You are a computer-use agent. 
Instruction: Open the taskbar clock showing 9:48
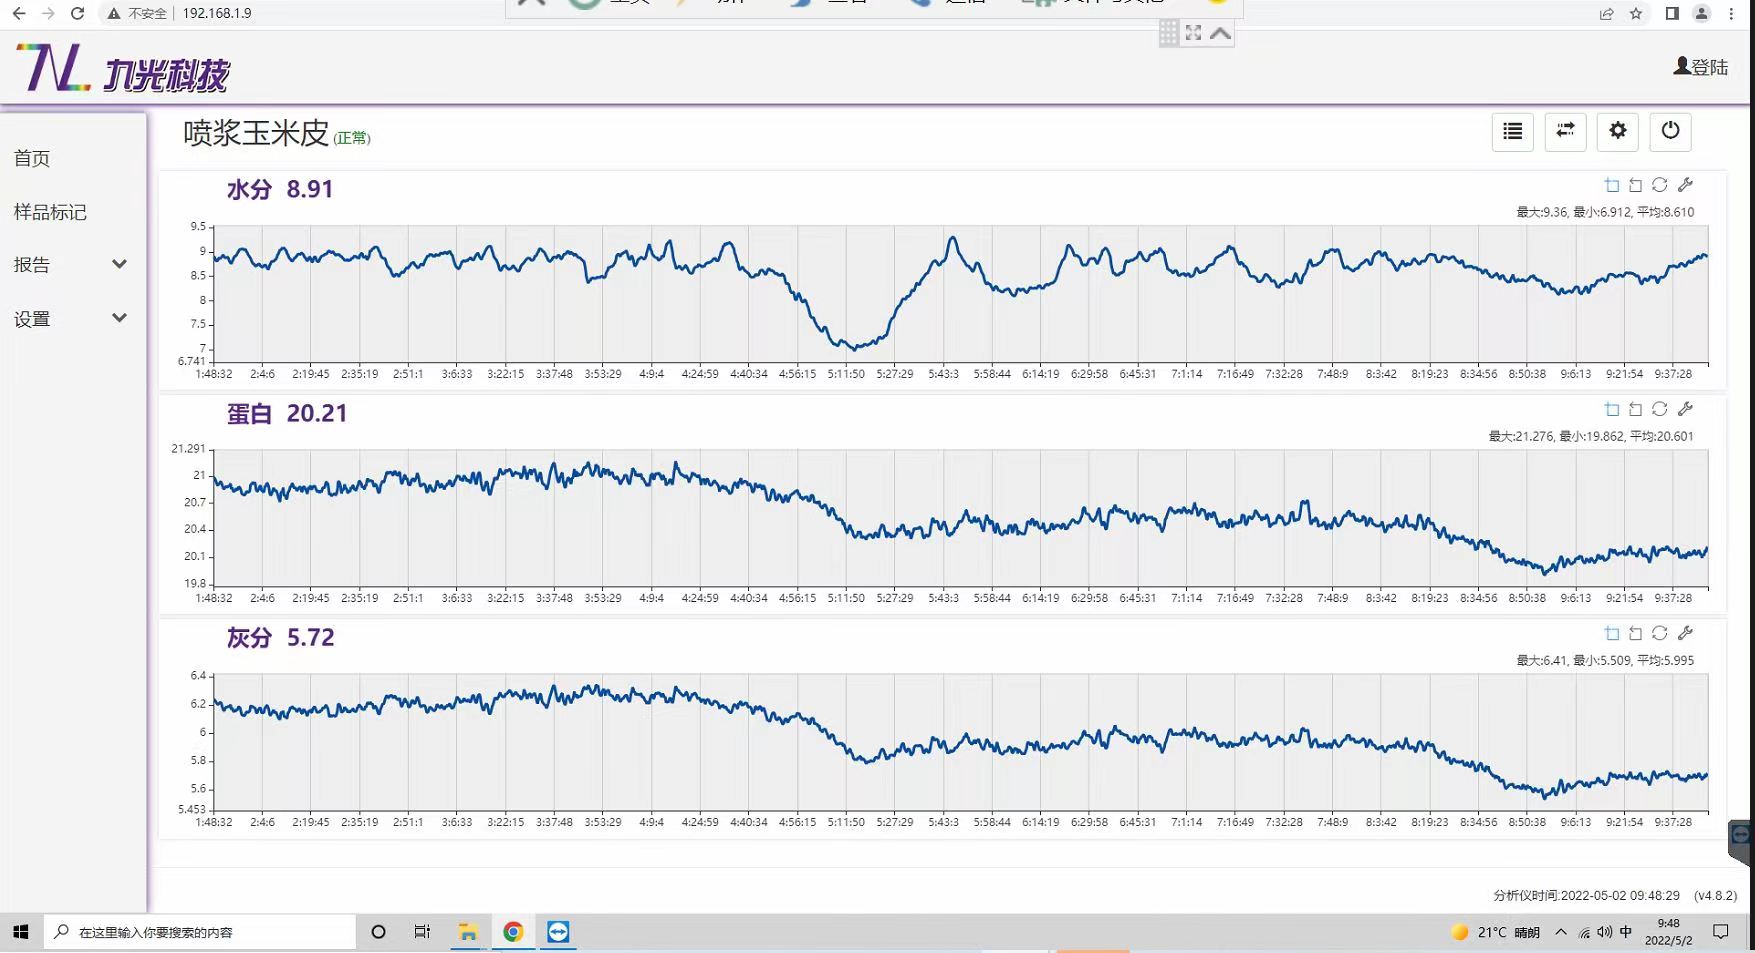pos(1669,932)
